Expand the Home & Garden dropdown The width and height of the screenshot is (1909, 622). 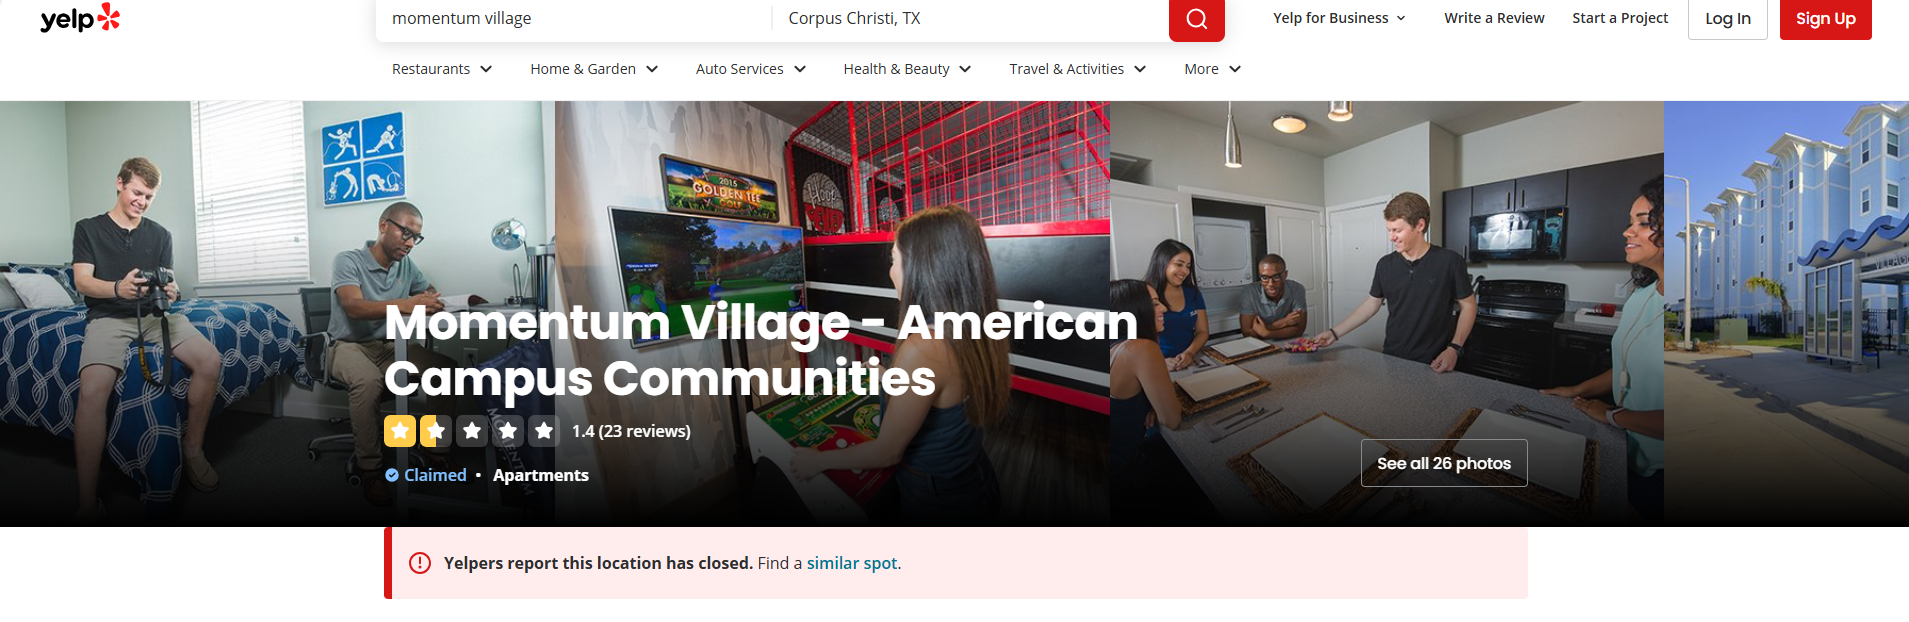594,69
